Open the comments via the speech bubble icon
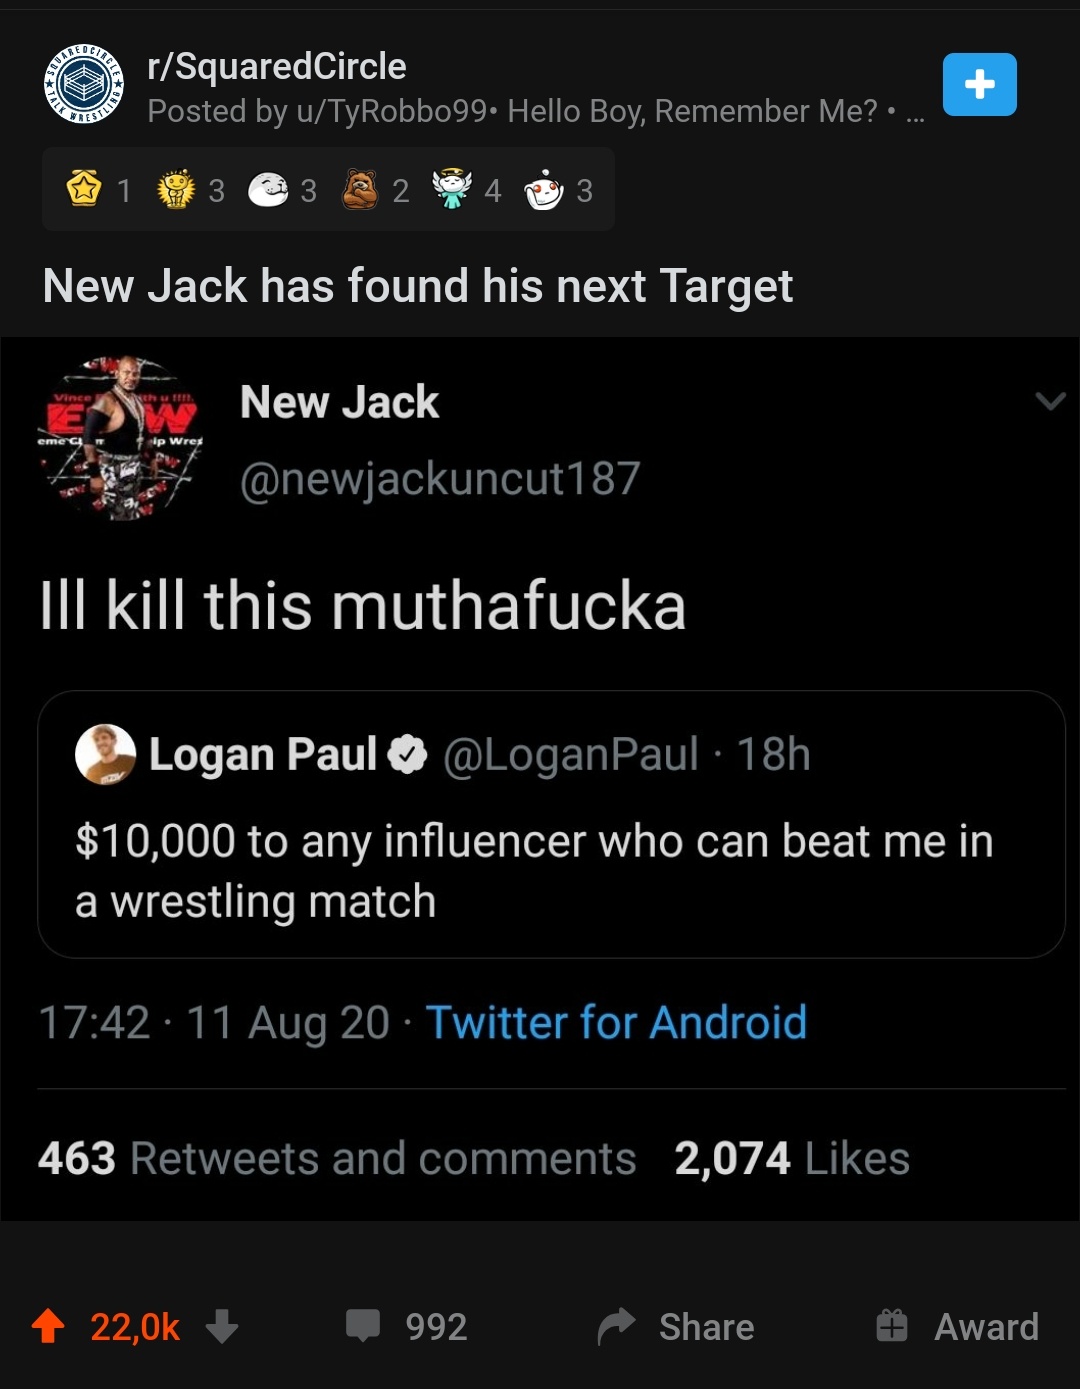The width and height of the screenshot is (1080, 1389). [365, 1327]
